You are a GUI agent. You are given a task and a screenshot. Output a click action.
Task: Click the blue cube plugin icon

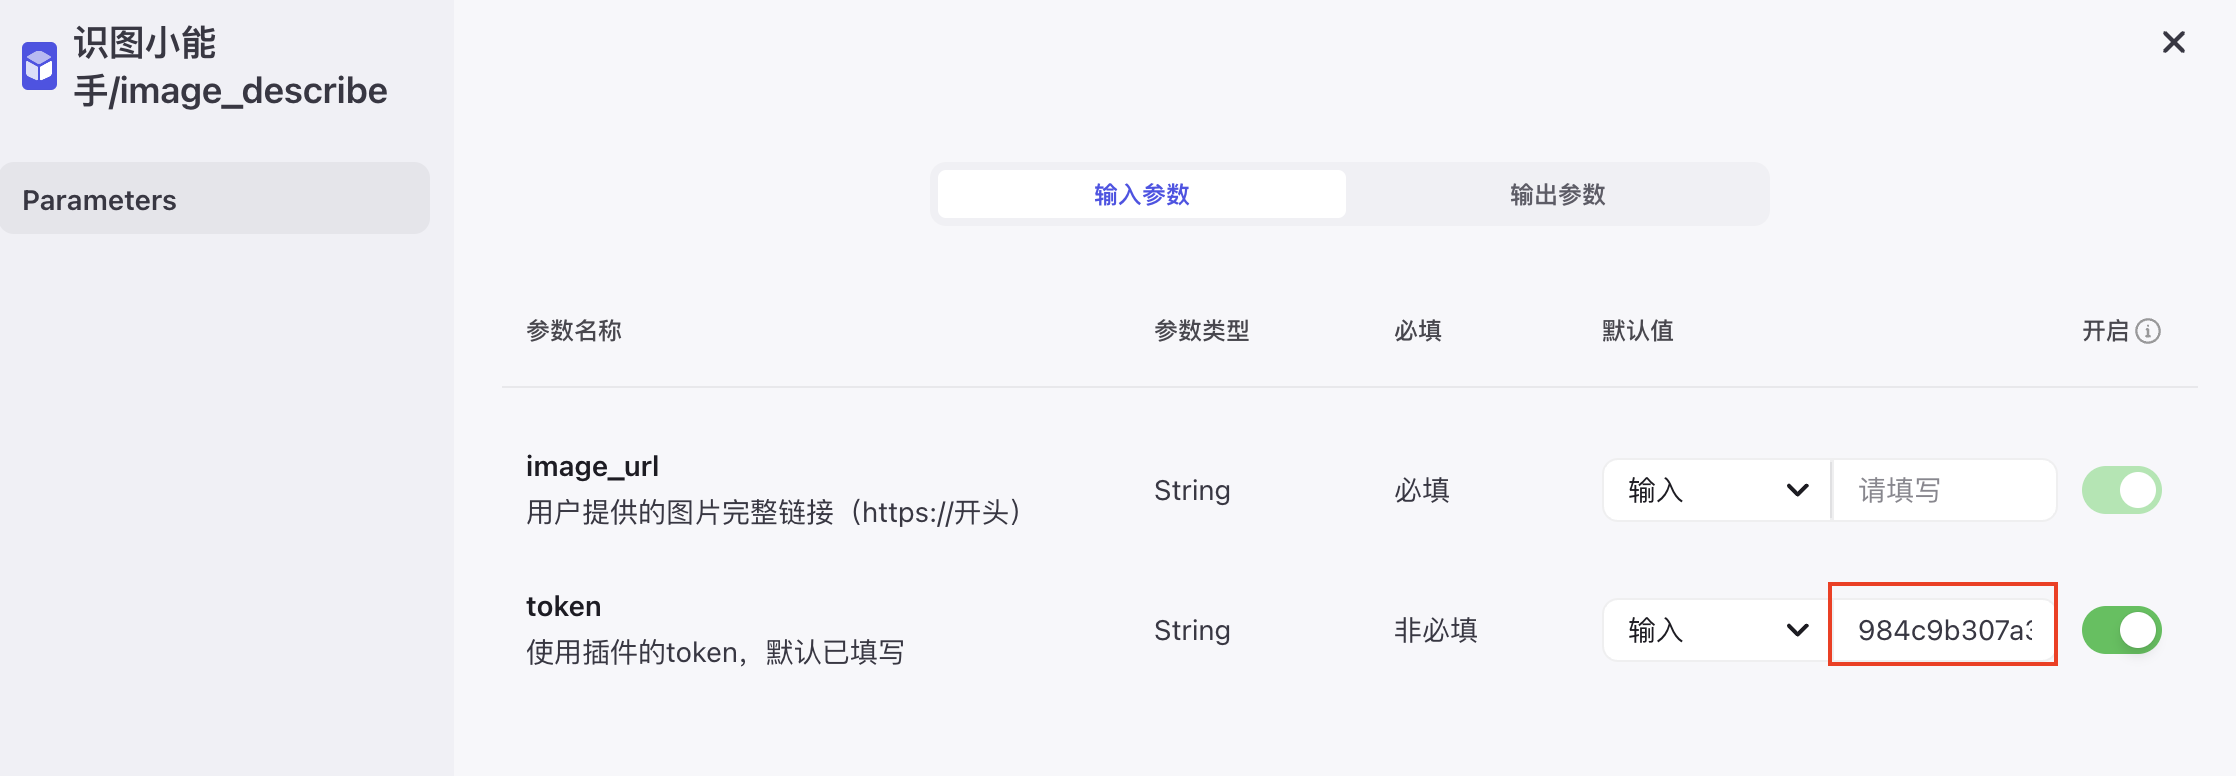coord(39,66)
